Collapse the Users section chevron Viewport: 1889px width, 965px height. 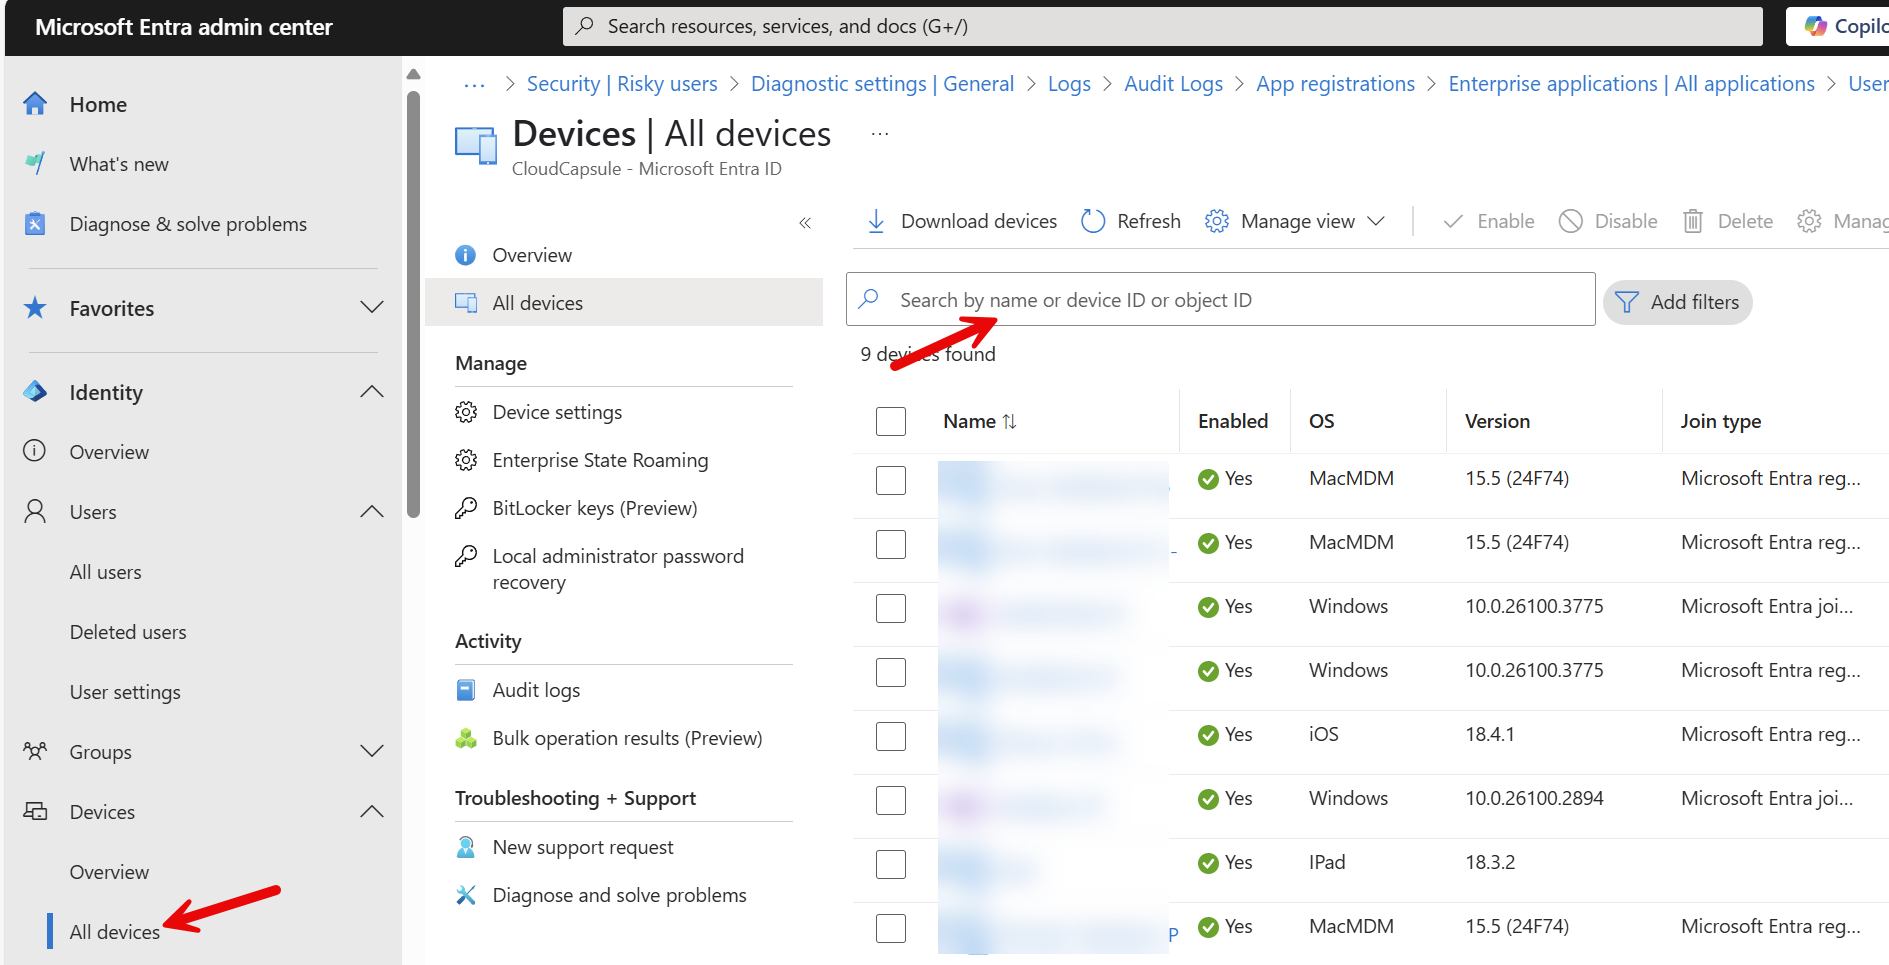click(372, 511)
